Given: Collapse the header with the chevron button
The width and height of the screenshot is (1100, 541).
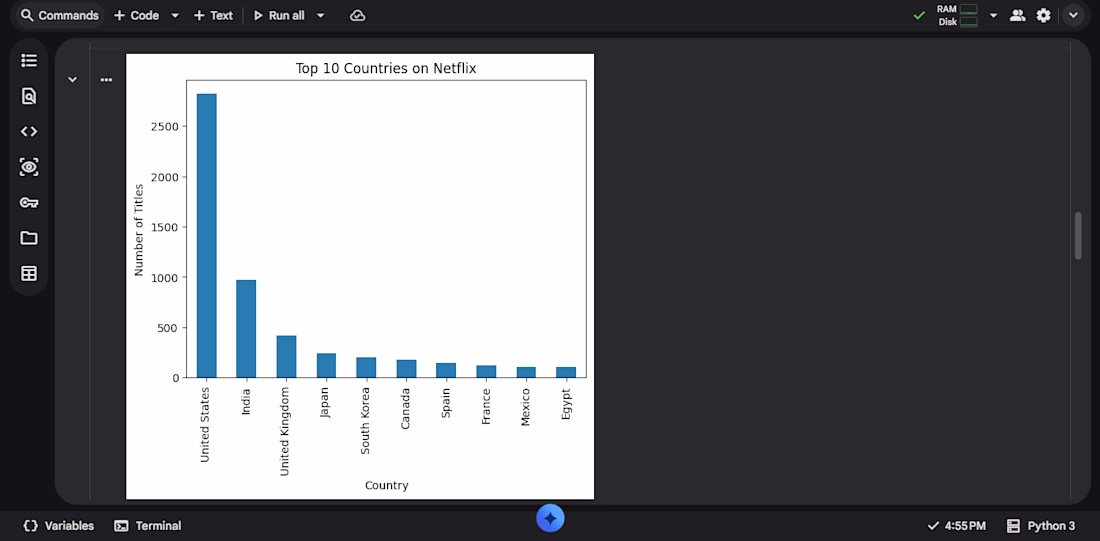Looking at the screenshot, I should point(1073,15).
